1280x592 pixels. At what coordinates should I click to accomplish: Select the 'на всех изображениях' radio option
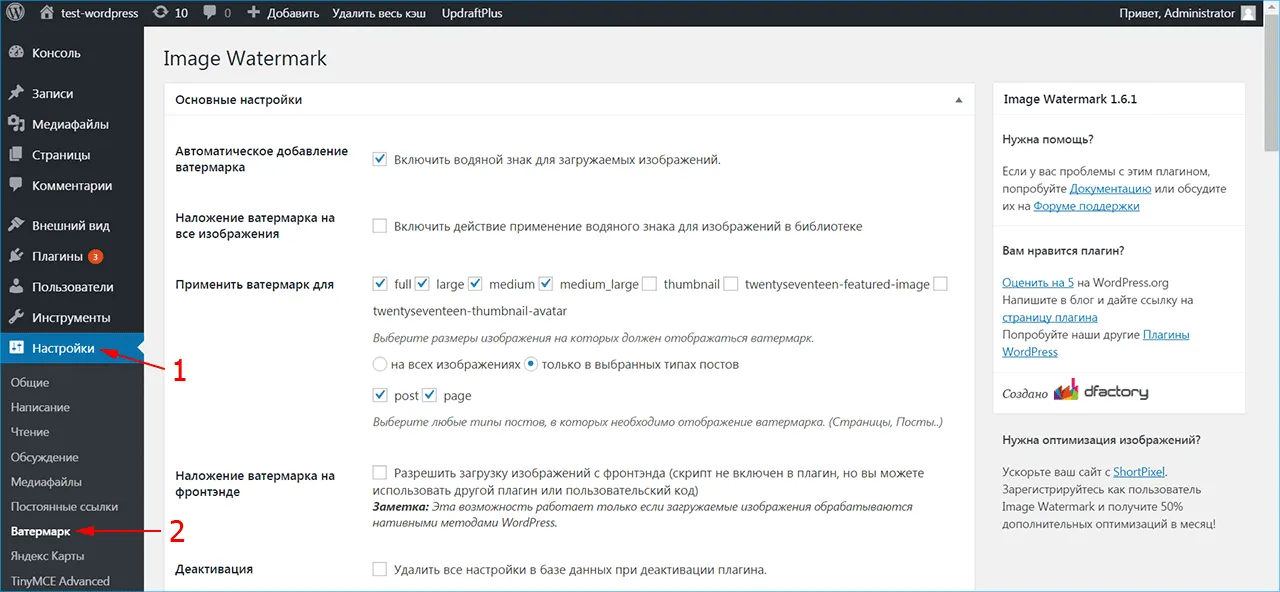click(380, 365)
